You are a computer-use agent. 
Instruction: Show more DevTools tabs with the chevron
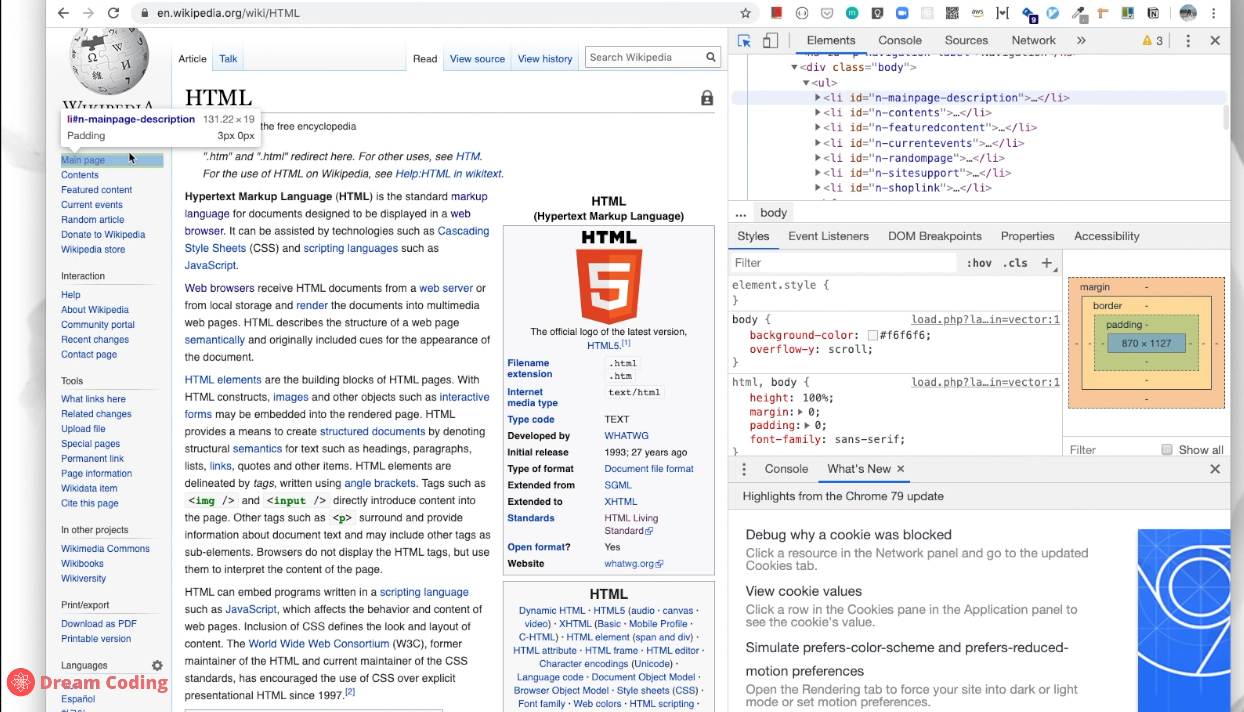pyautogui.click(x=1081, y=41)
